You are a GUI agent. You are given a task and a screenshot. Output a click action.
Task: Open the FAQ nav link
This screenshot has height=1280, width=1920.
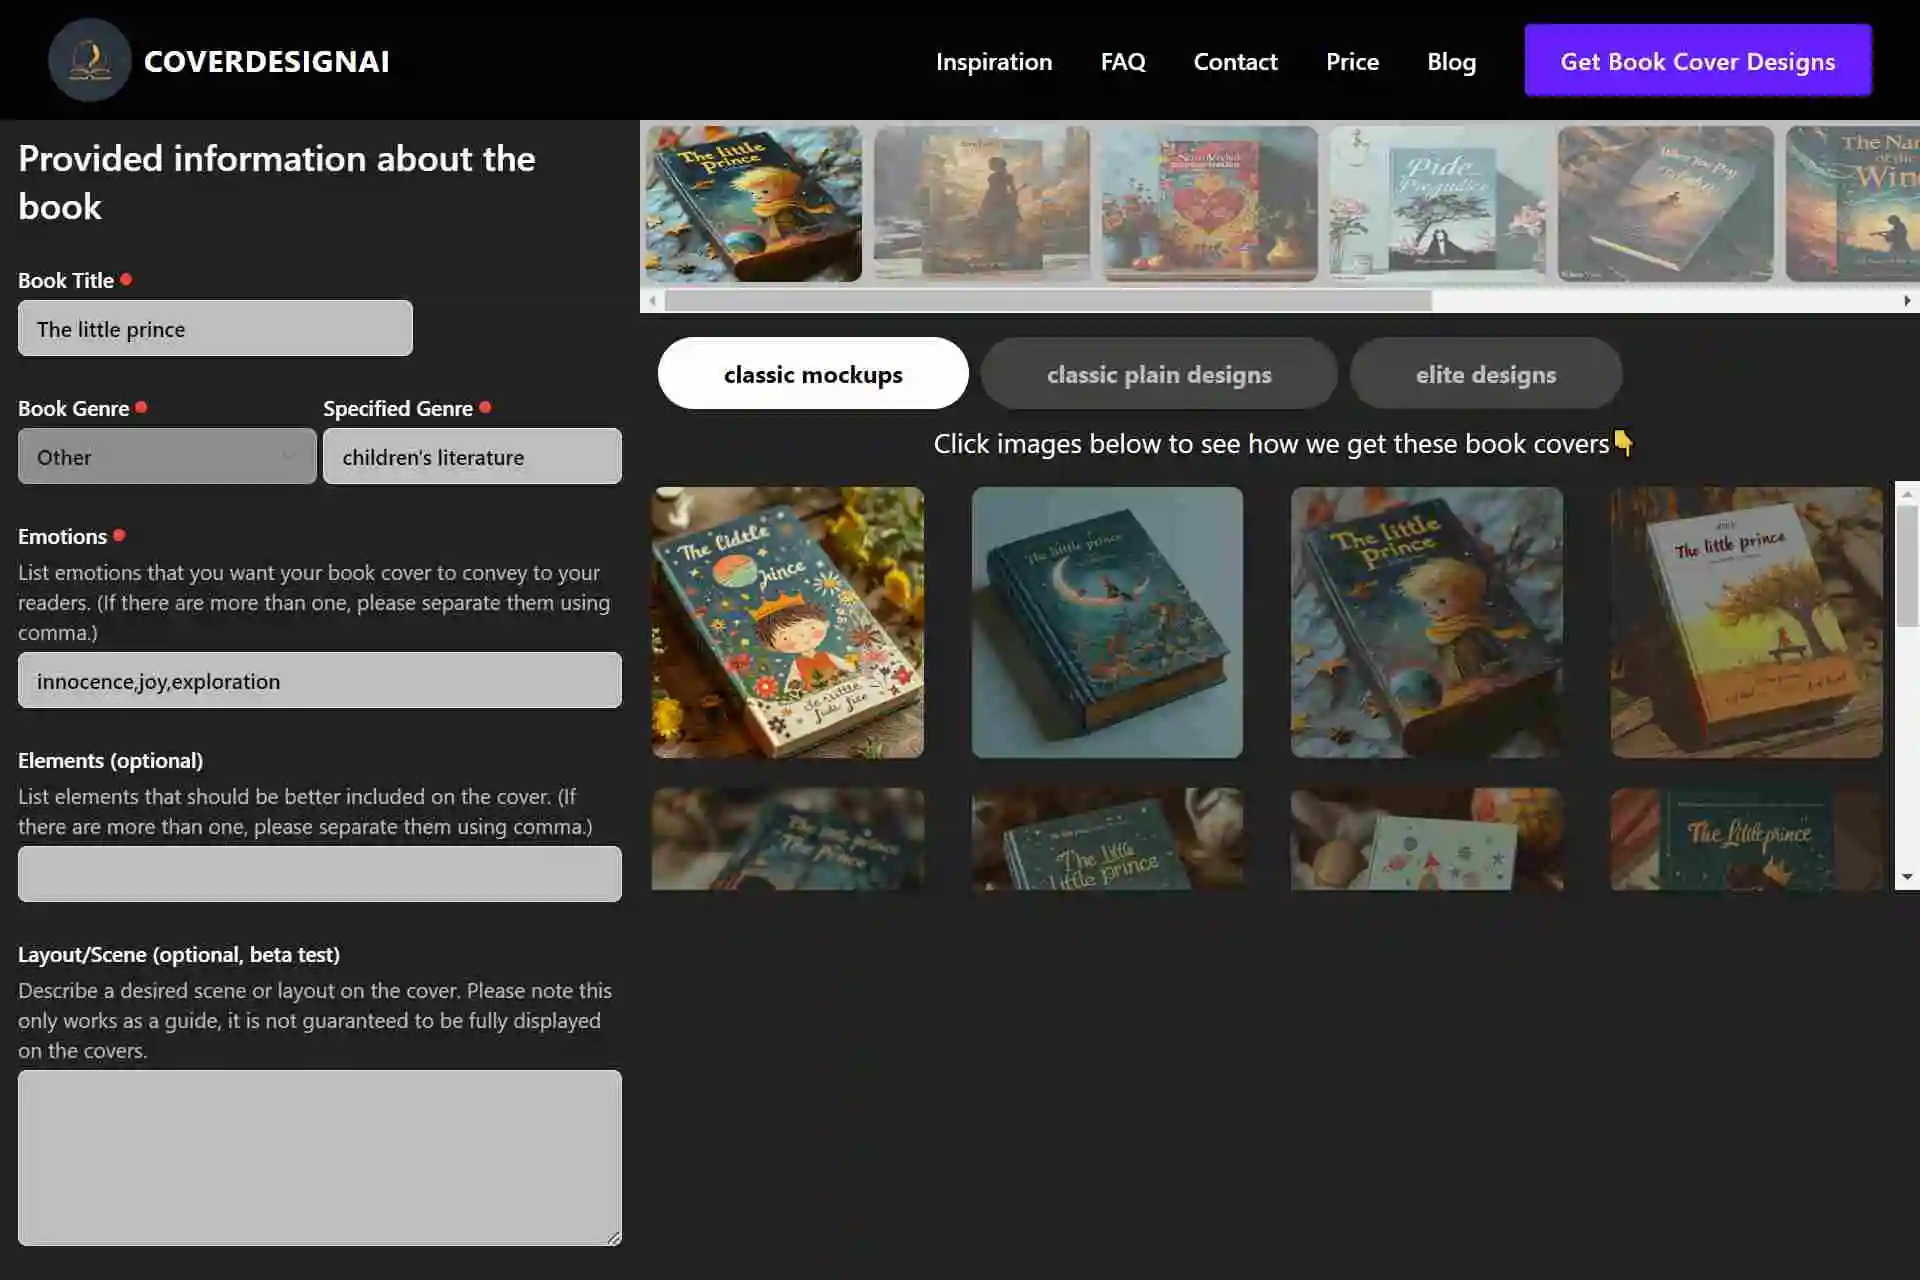coord(1123,61)
